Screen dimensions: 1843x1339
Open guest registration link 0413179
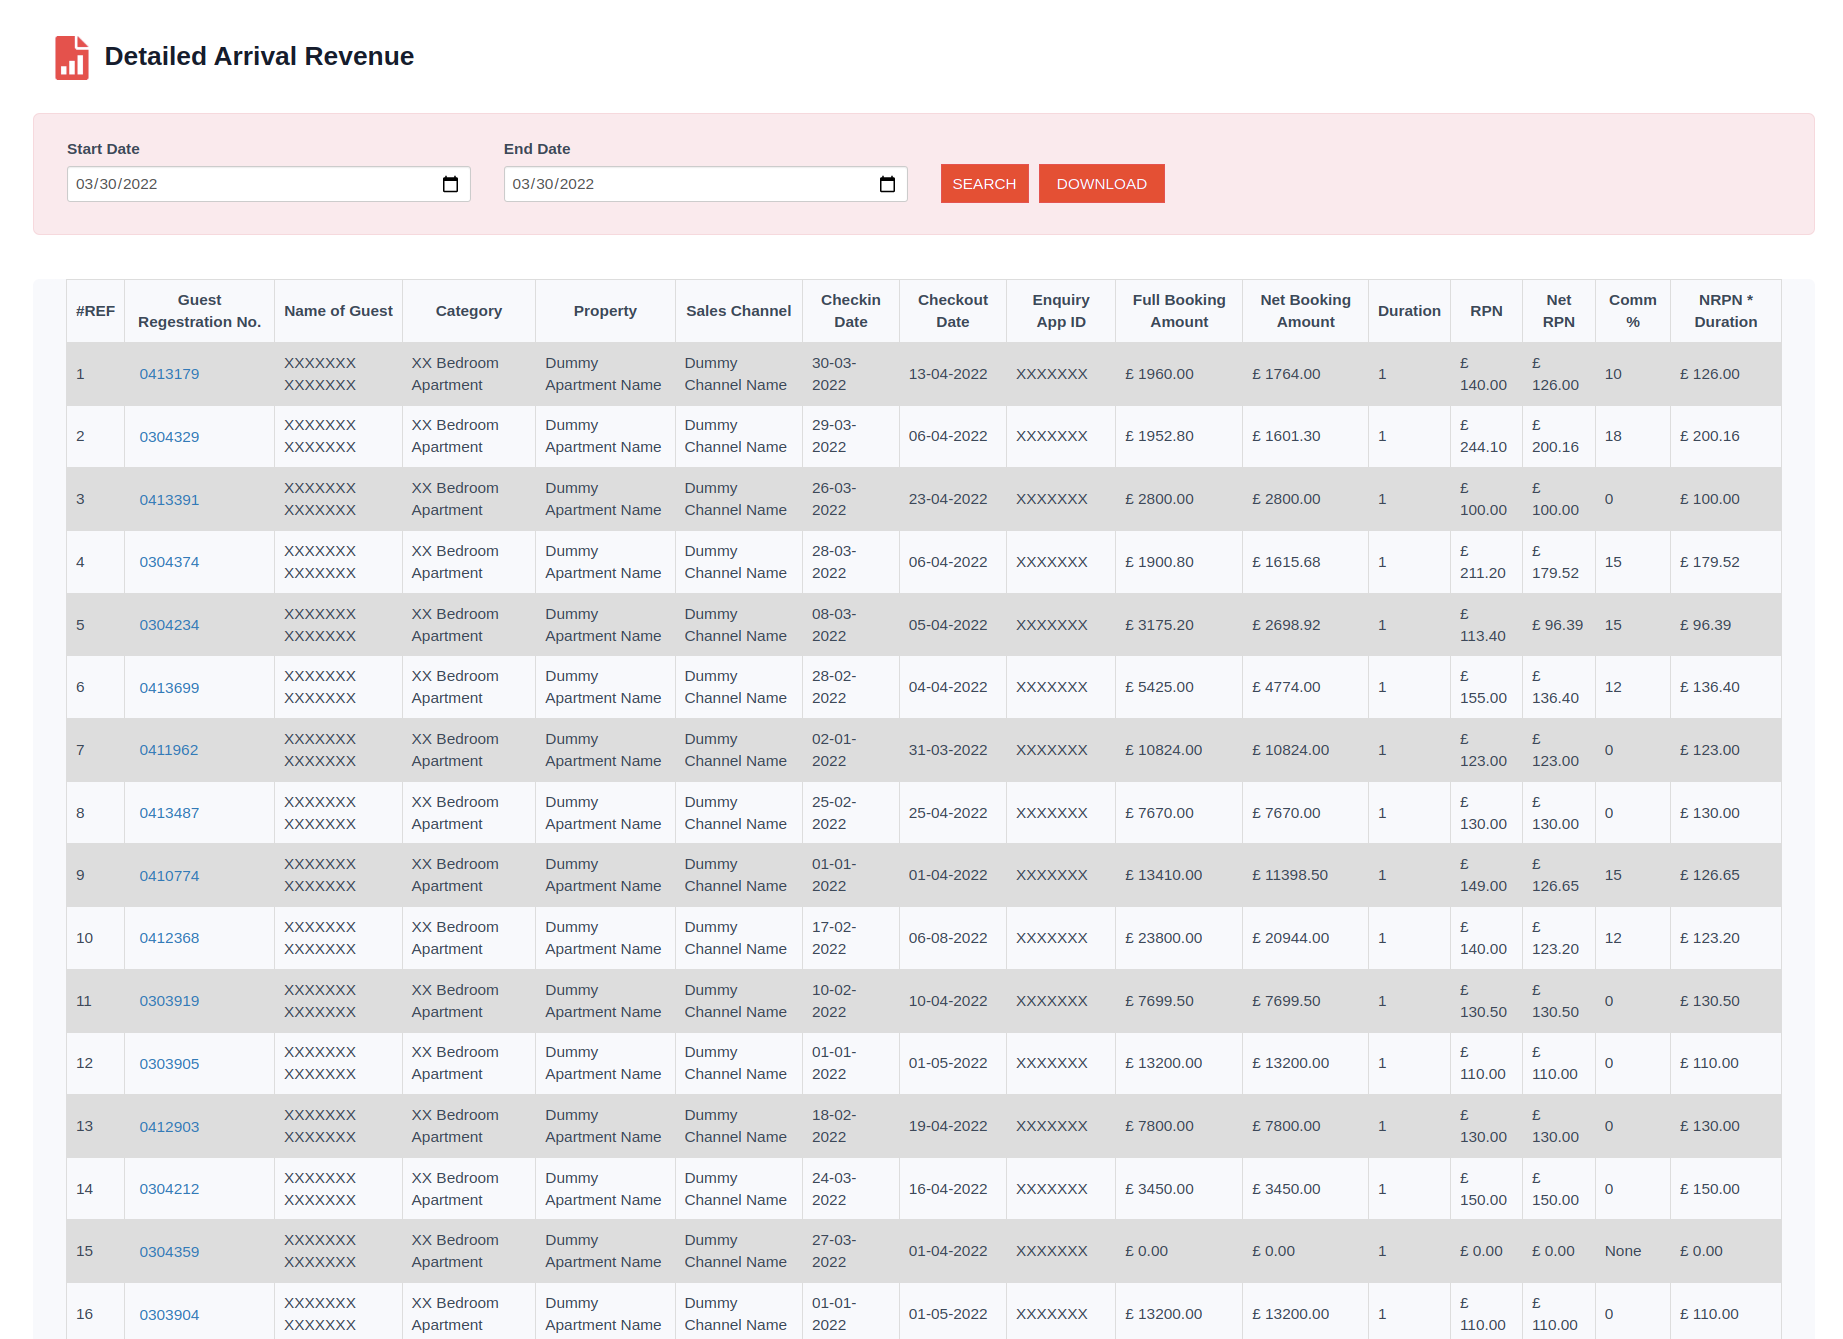[169, 374]
